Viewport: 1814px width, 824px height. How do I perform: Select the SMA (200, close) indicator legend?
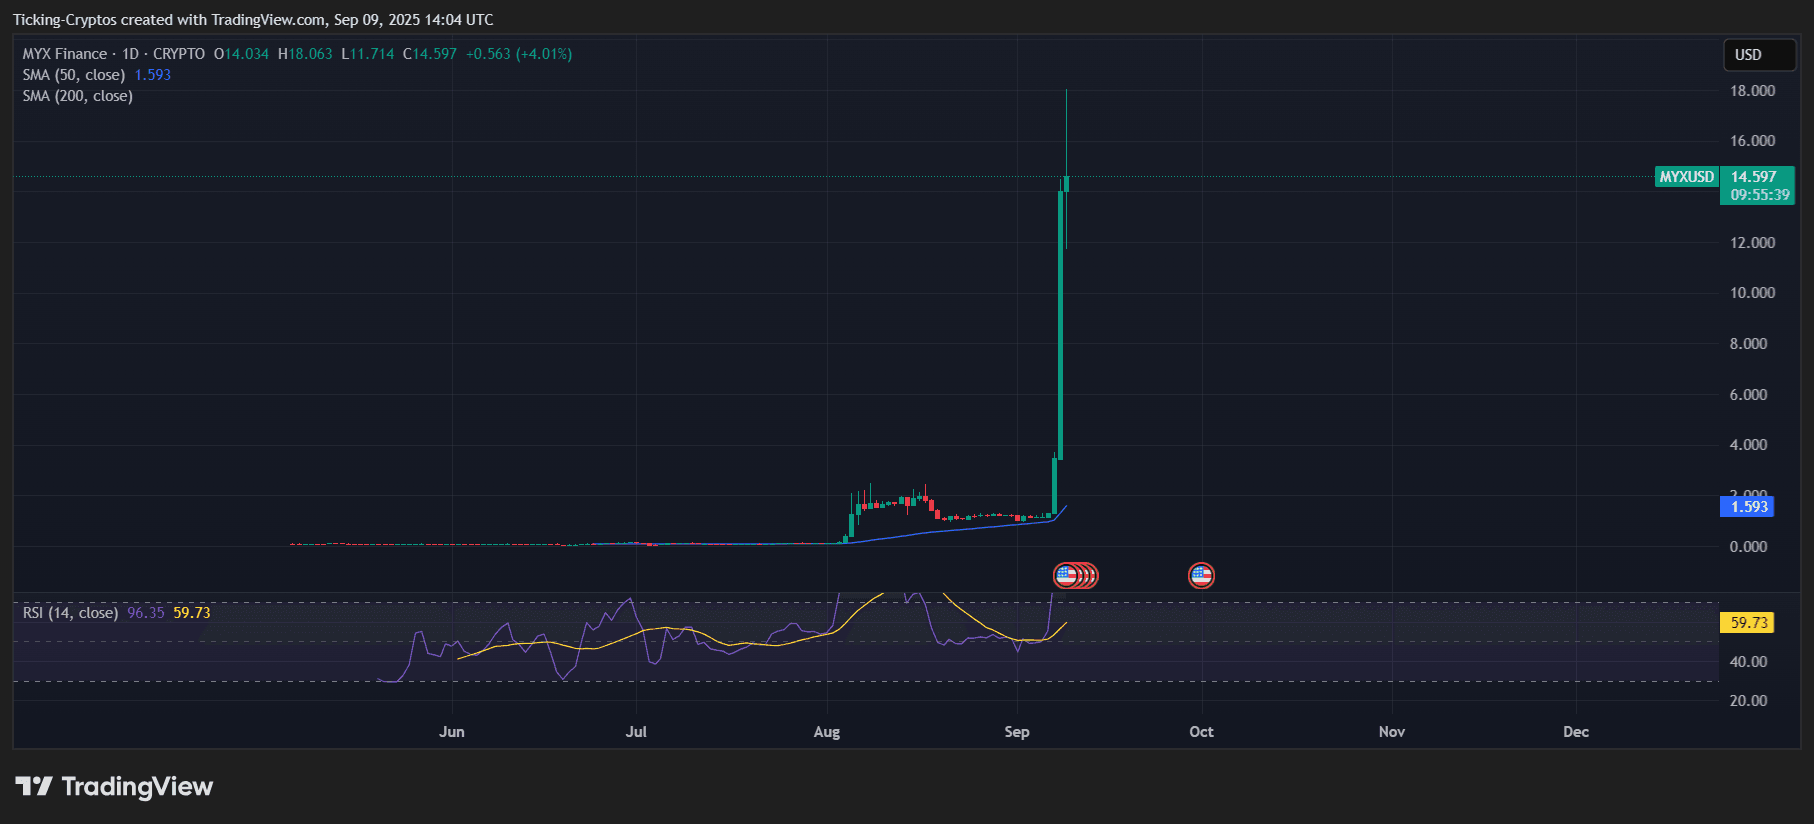pos(78,96)
